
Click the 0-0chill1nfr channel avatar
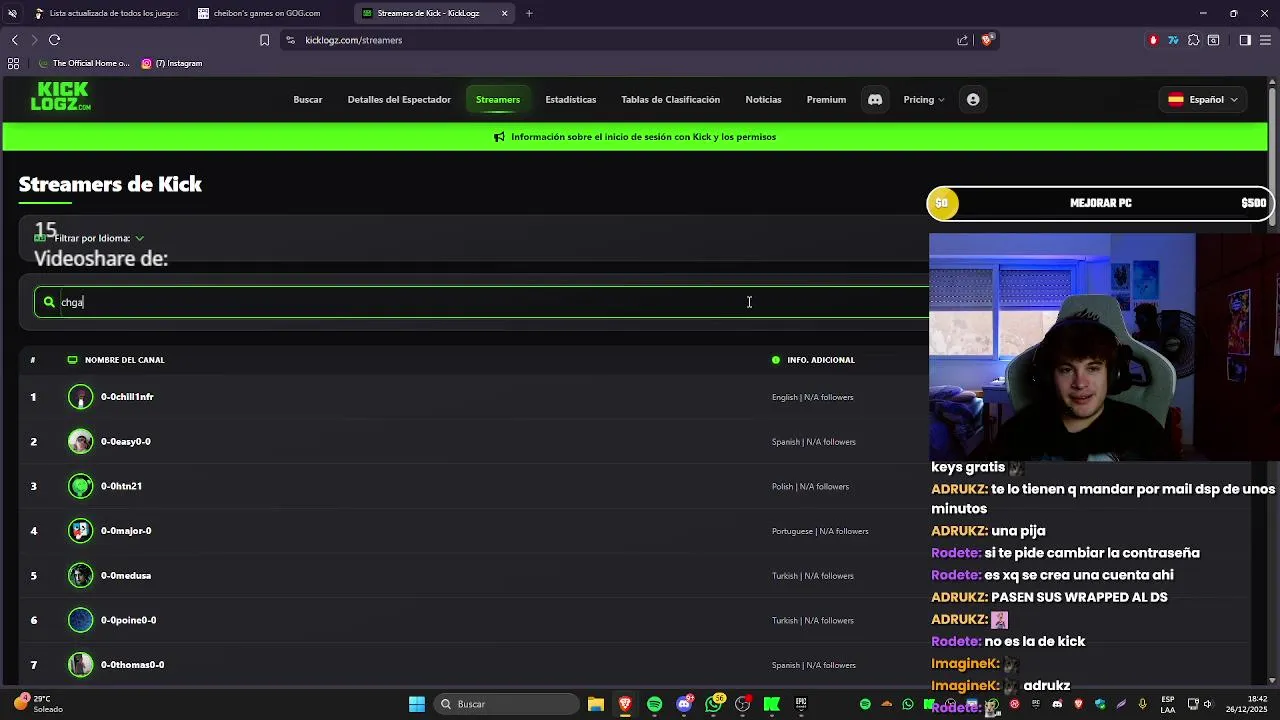click(80, 397)
